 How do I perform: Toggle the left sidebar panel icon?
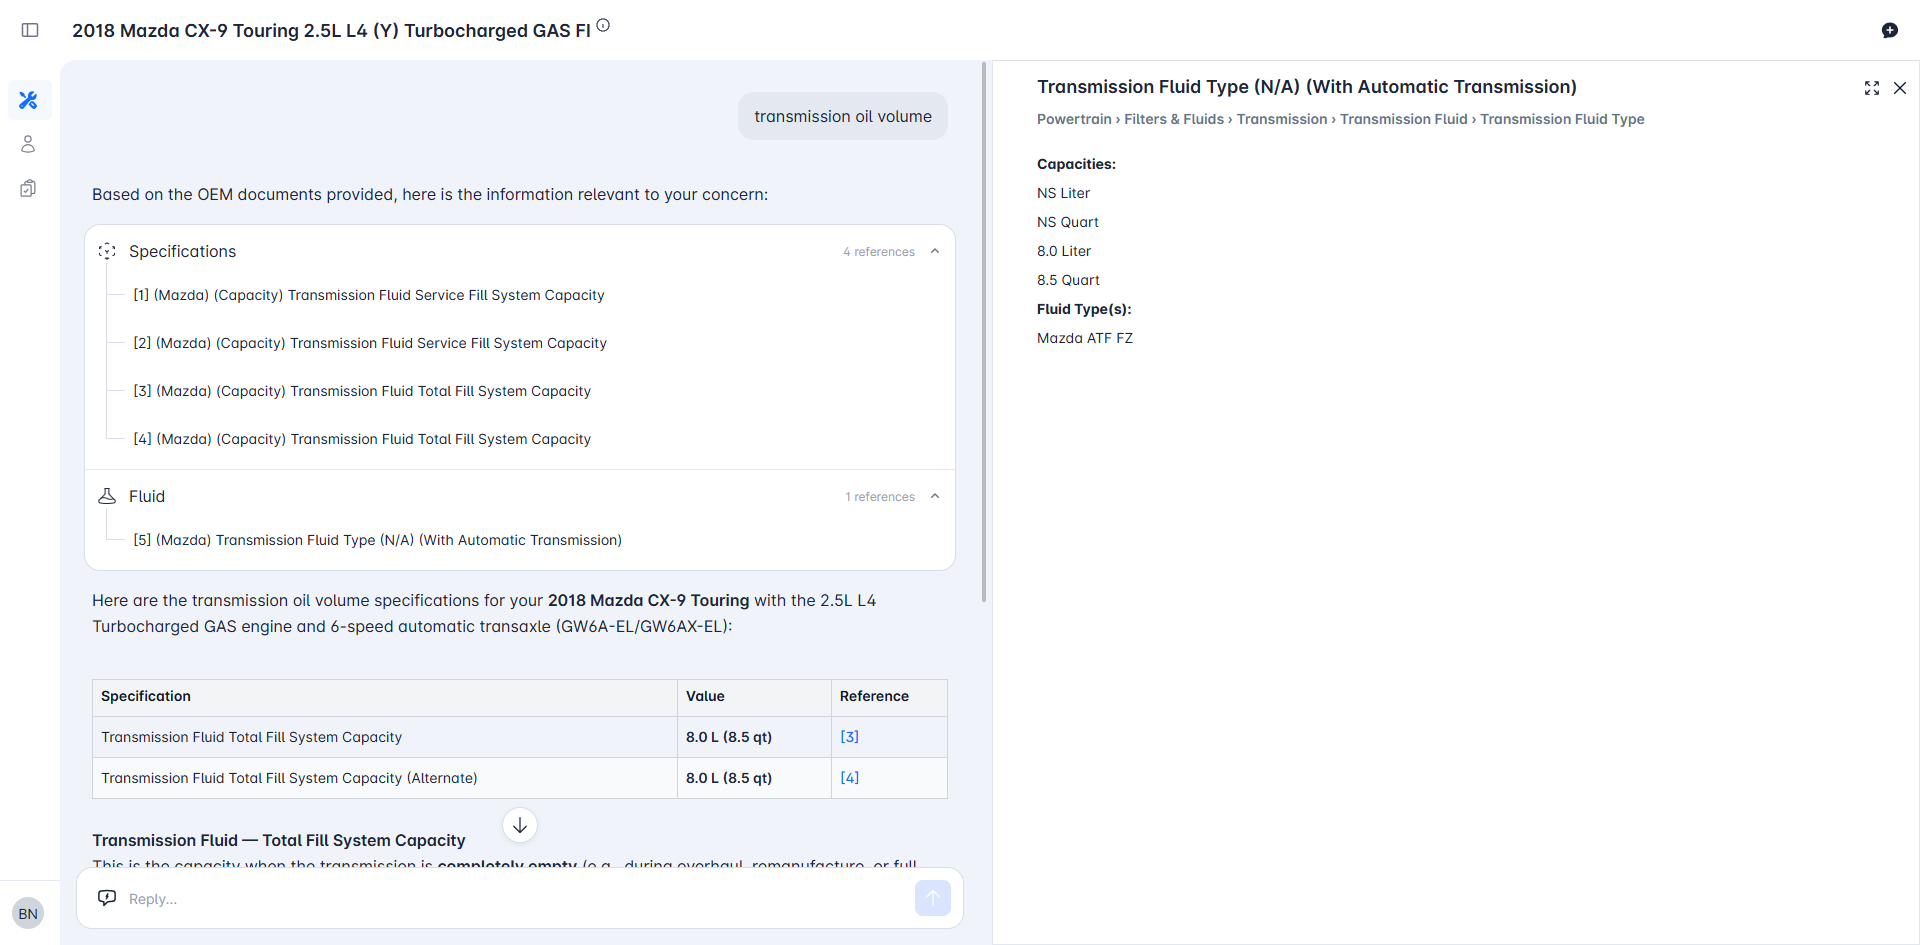(30, 30)
